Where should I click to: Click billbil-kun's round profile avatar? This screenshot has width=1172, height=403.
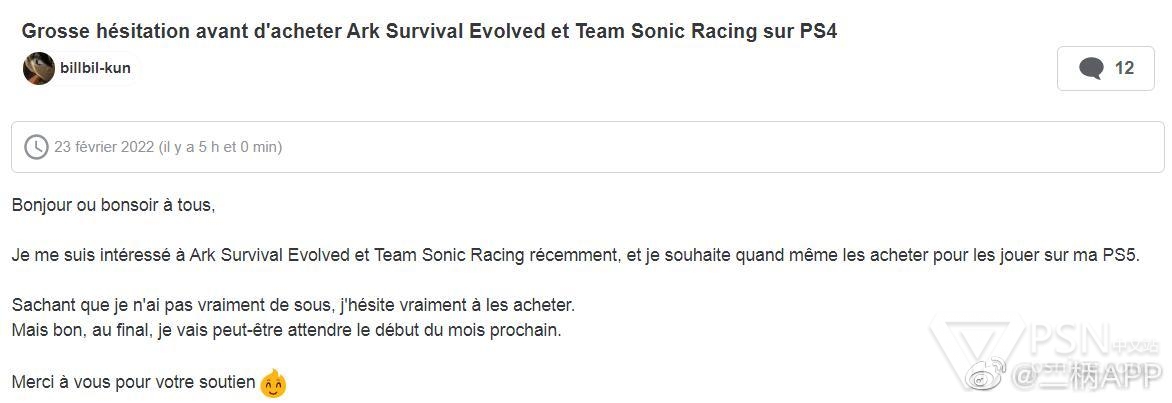point(39,68)
